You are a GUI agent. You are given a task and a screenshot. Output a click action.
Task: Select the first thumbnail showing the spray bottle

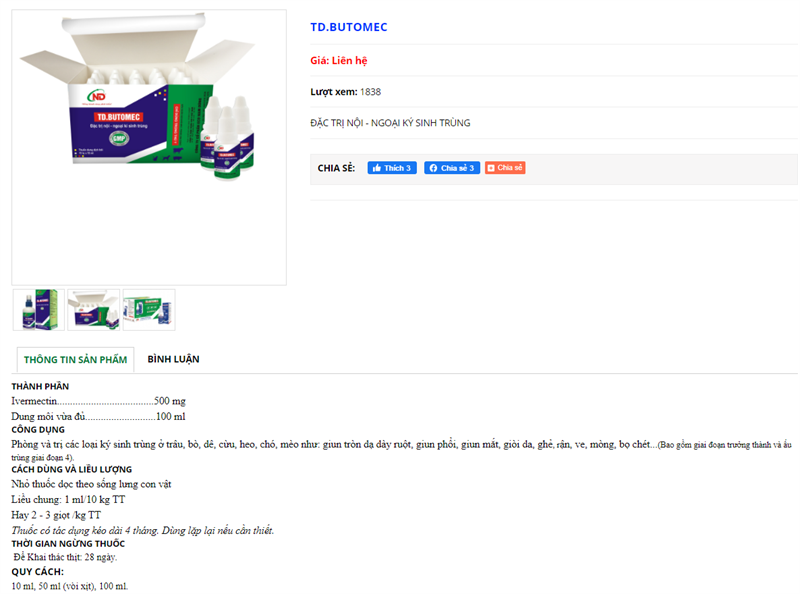(x=38, y=310)
